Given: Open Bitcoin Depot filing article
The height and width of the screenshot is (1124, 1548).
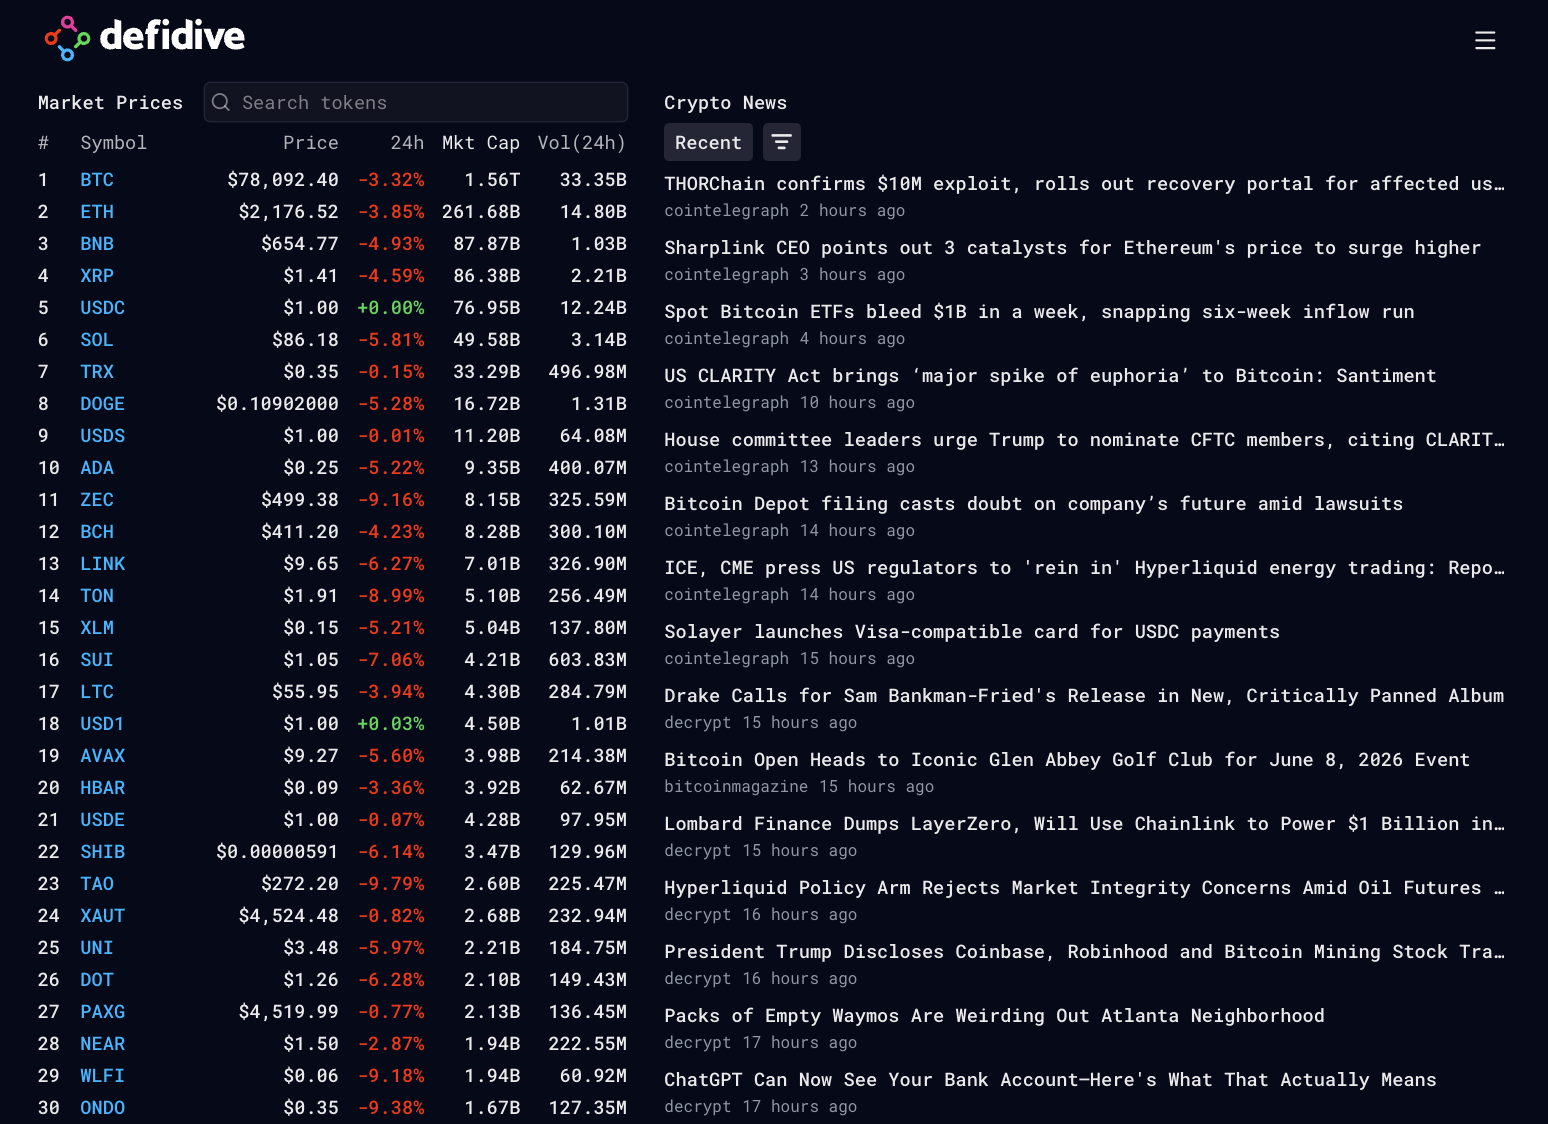Looking at the screenshot, I should tap(1034, 504).
